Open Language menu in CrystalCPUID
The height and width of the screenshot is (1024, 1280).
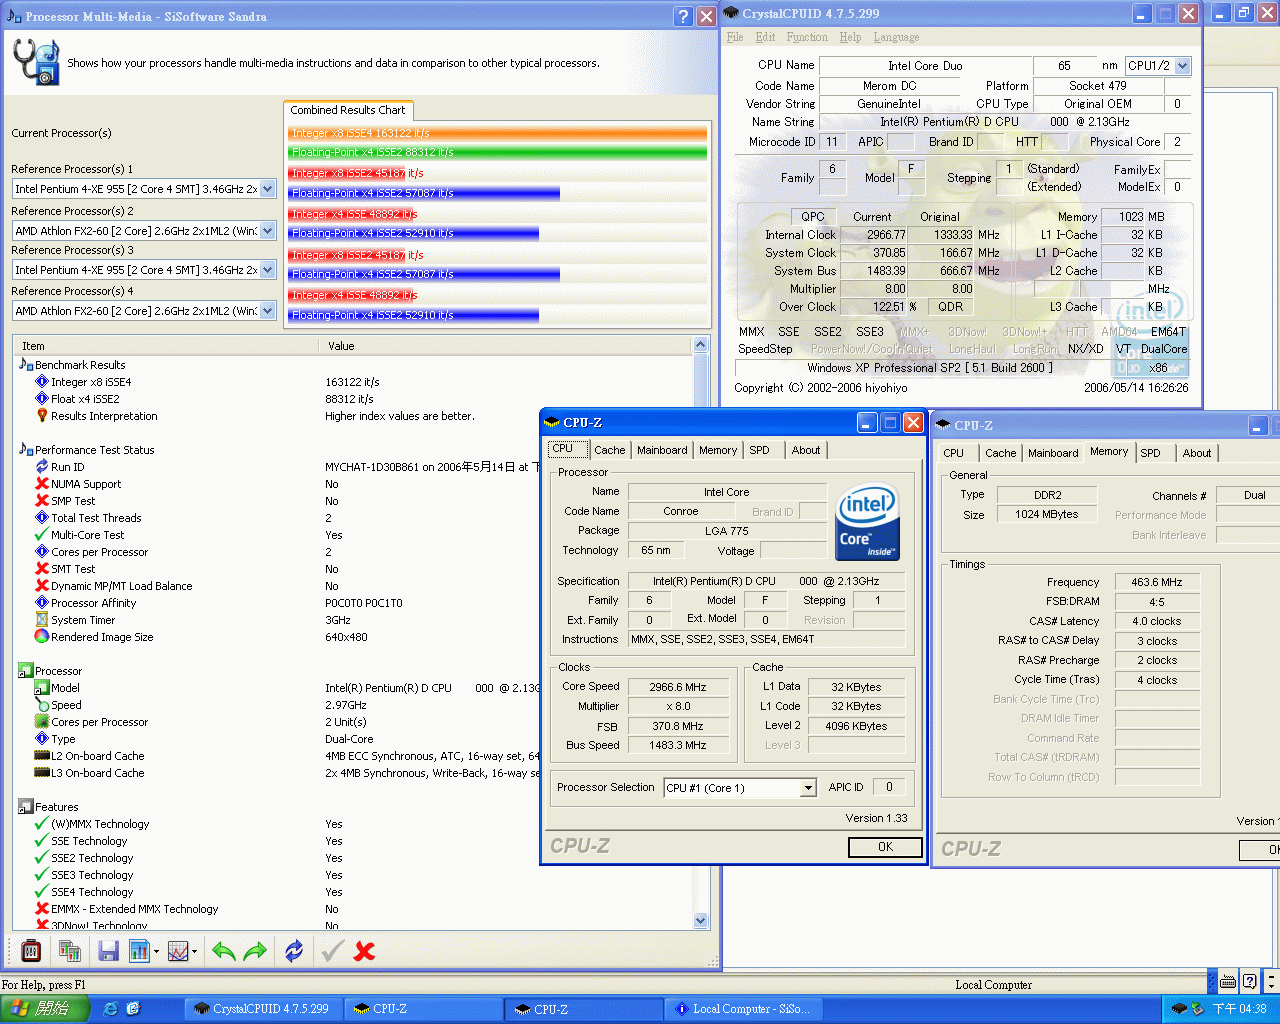[896, 37]
